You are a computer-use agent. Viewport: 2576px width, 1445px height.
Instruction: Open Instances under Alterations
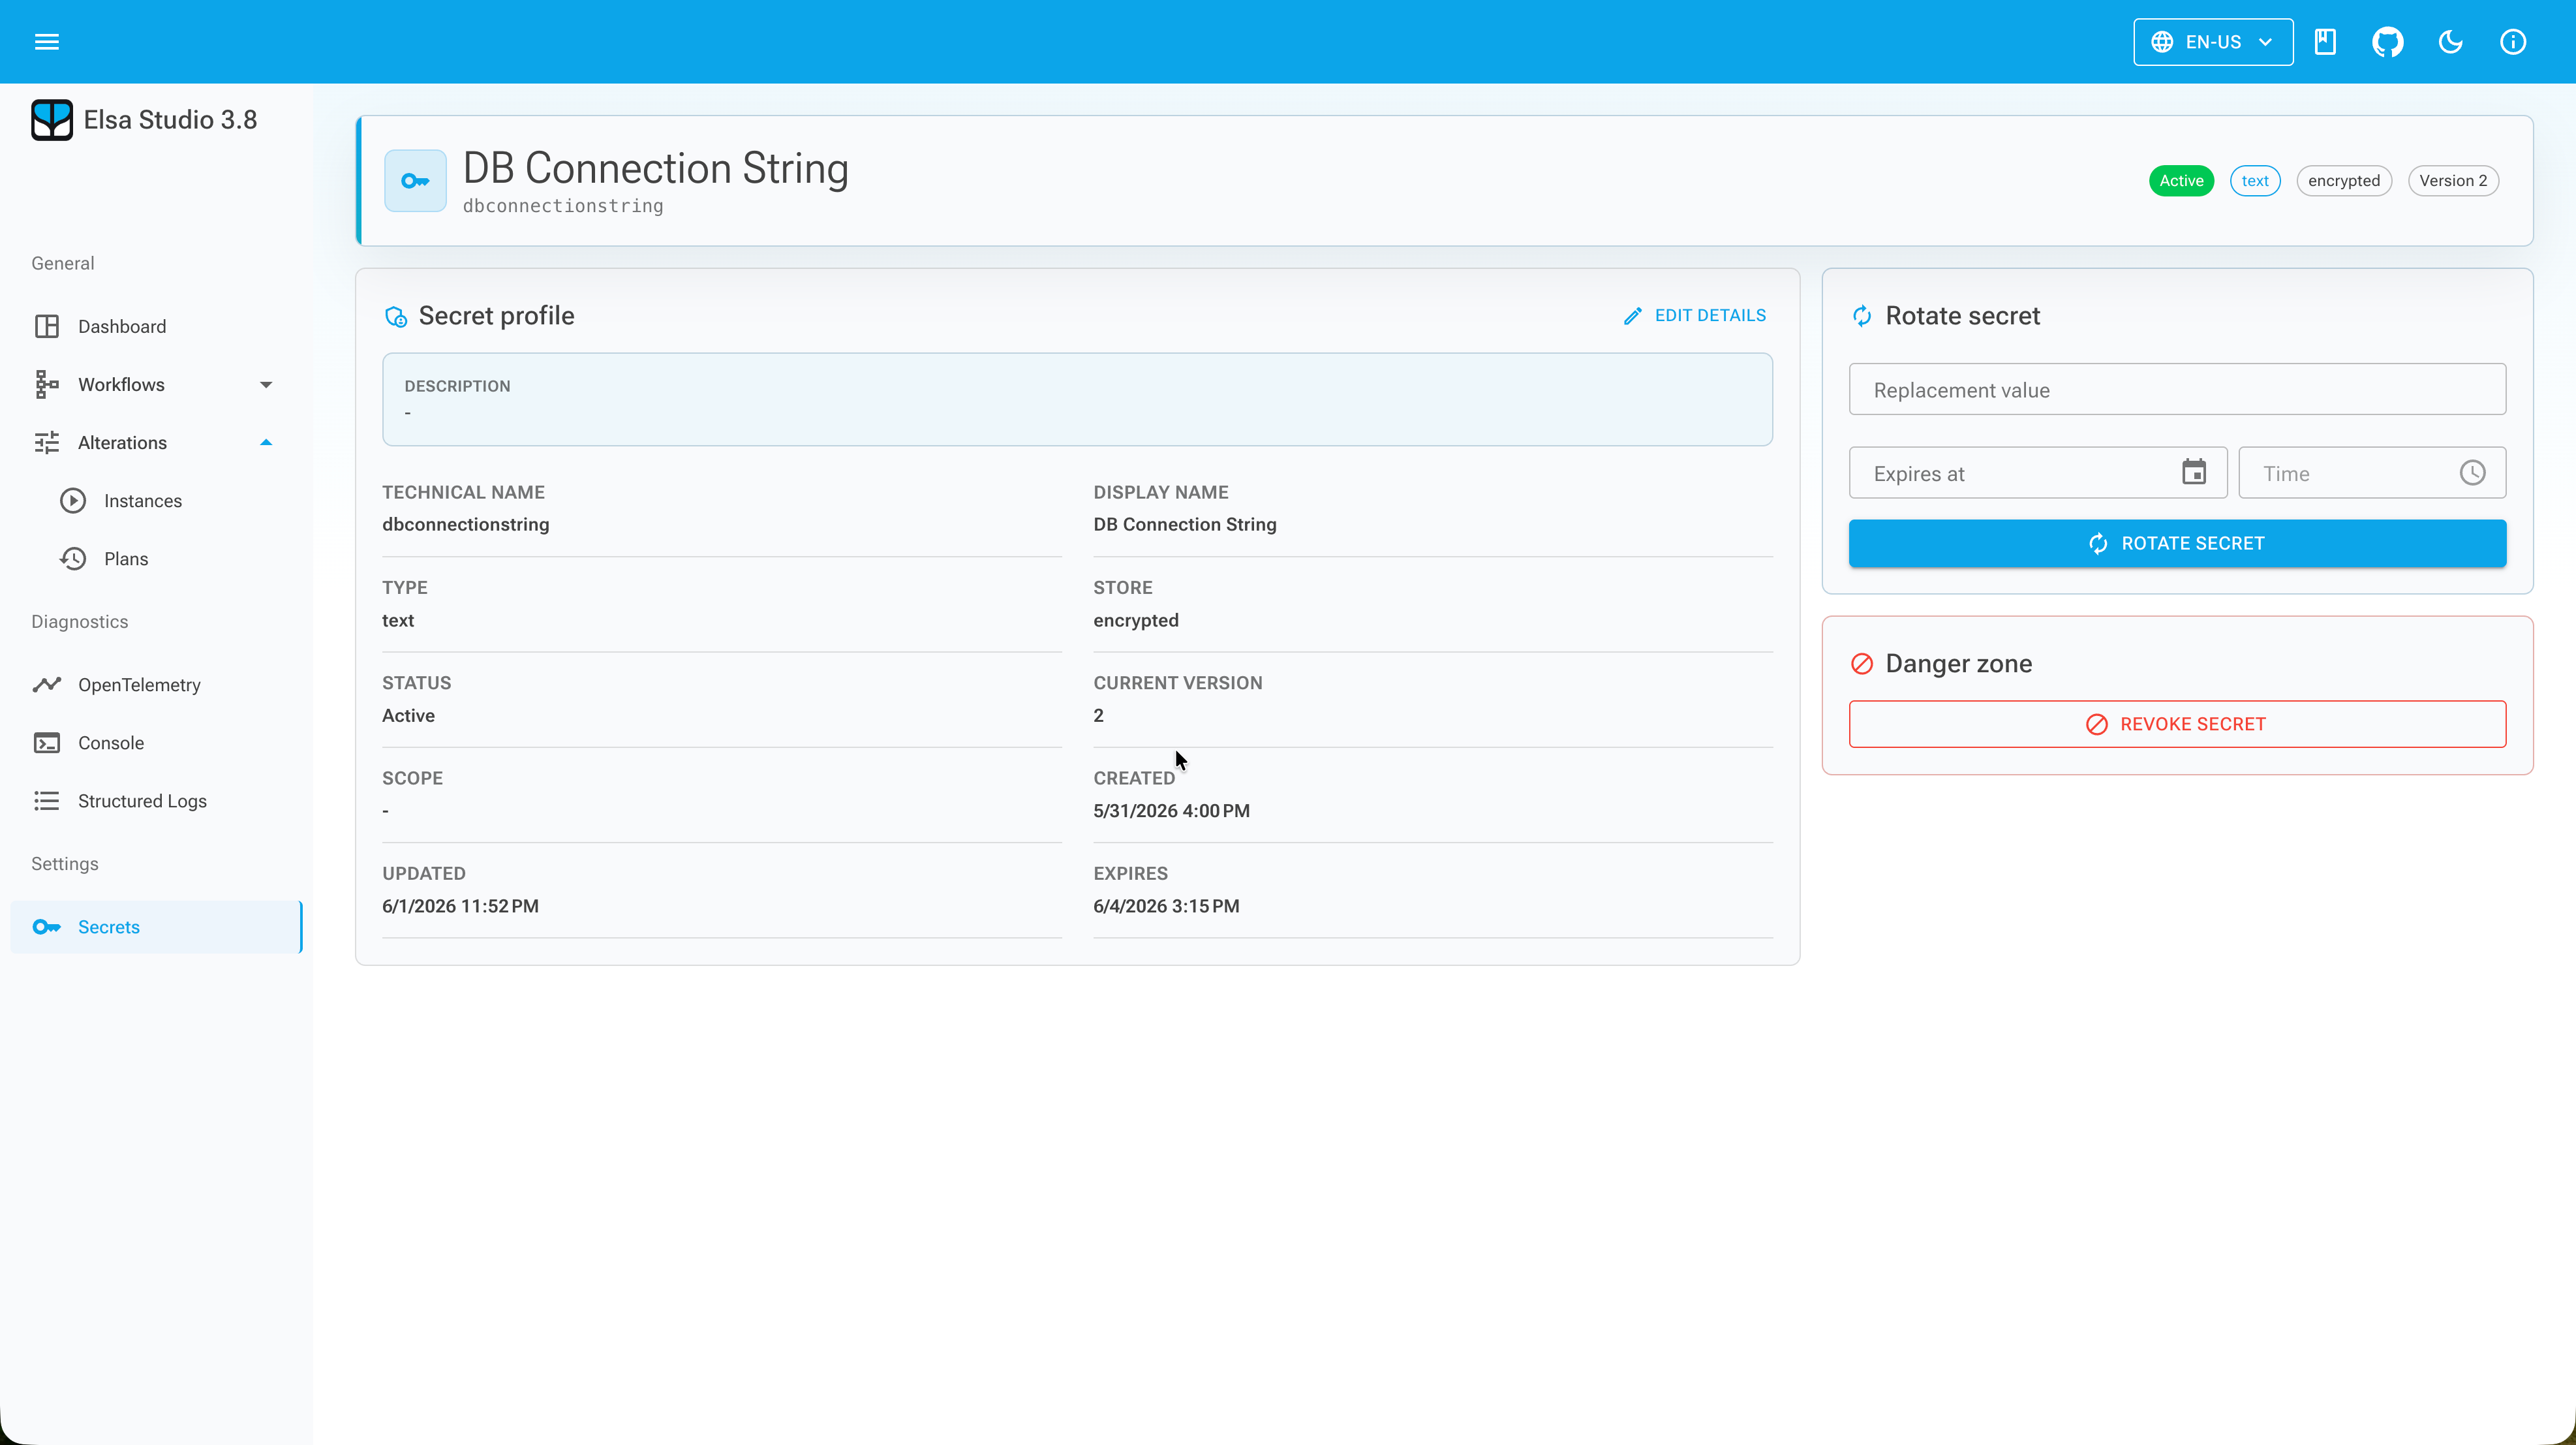pyautogui.click(x=156, y=500)
